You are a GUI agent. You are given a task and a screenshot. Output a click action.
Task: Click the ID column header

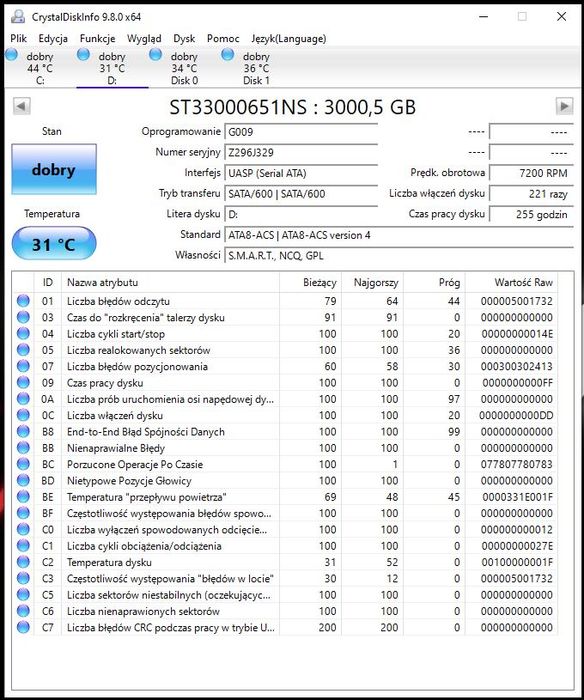point(48,283)
